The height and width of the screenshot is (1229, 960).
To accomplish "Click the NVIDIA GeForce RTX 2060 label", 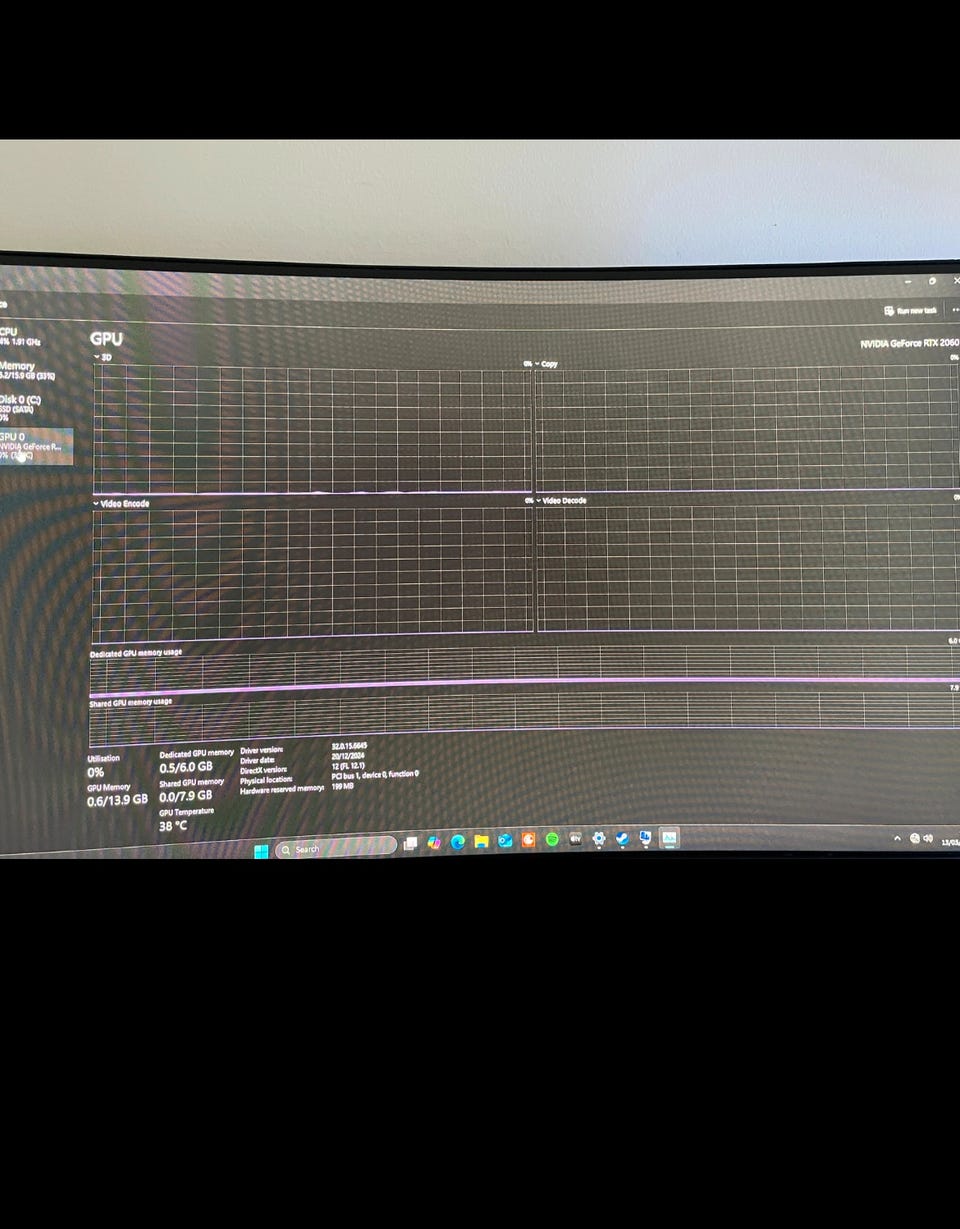I will point(909,344).
